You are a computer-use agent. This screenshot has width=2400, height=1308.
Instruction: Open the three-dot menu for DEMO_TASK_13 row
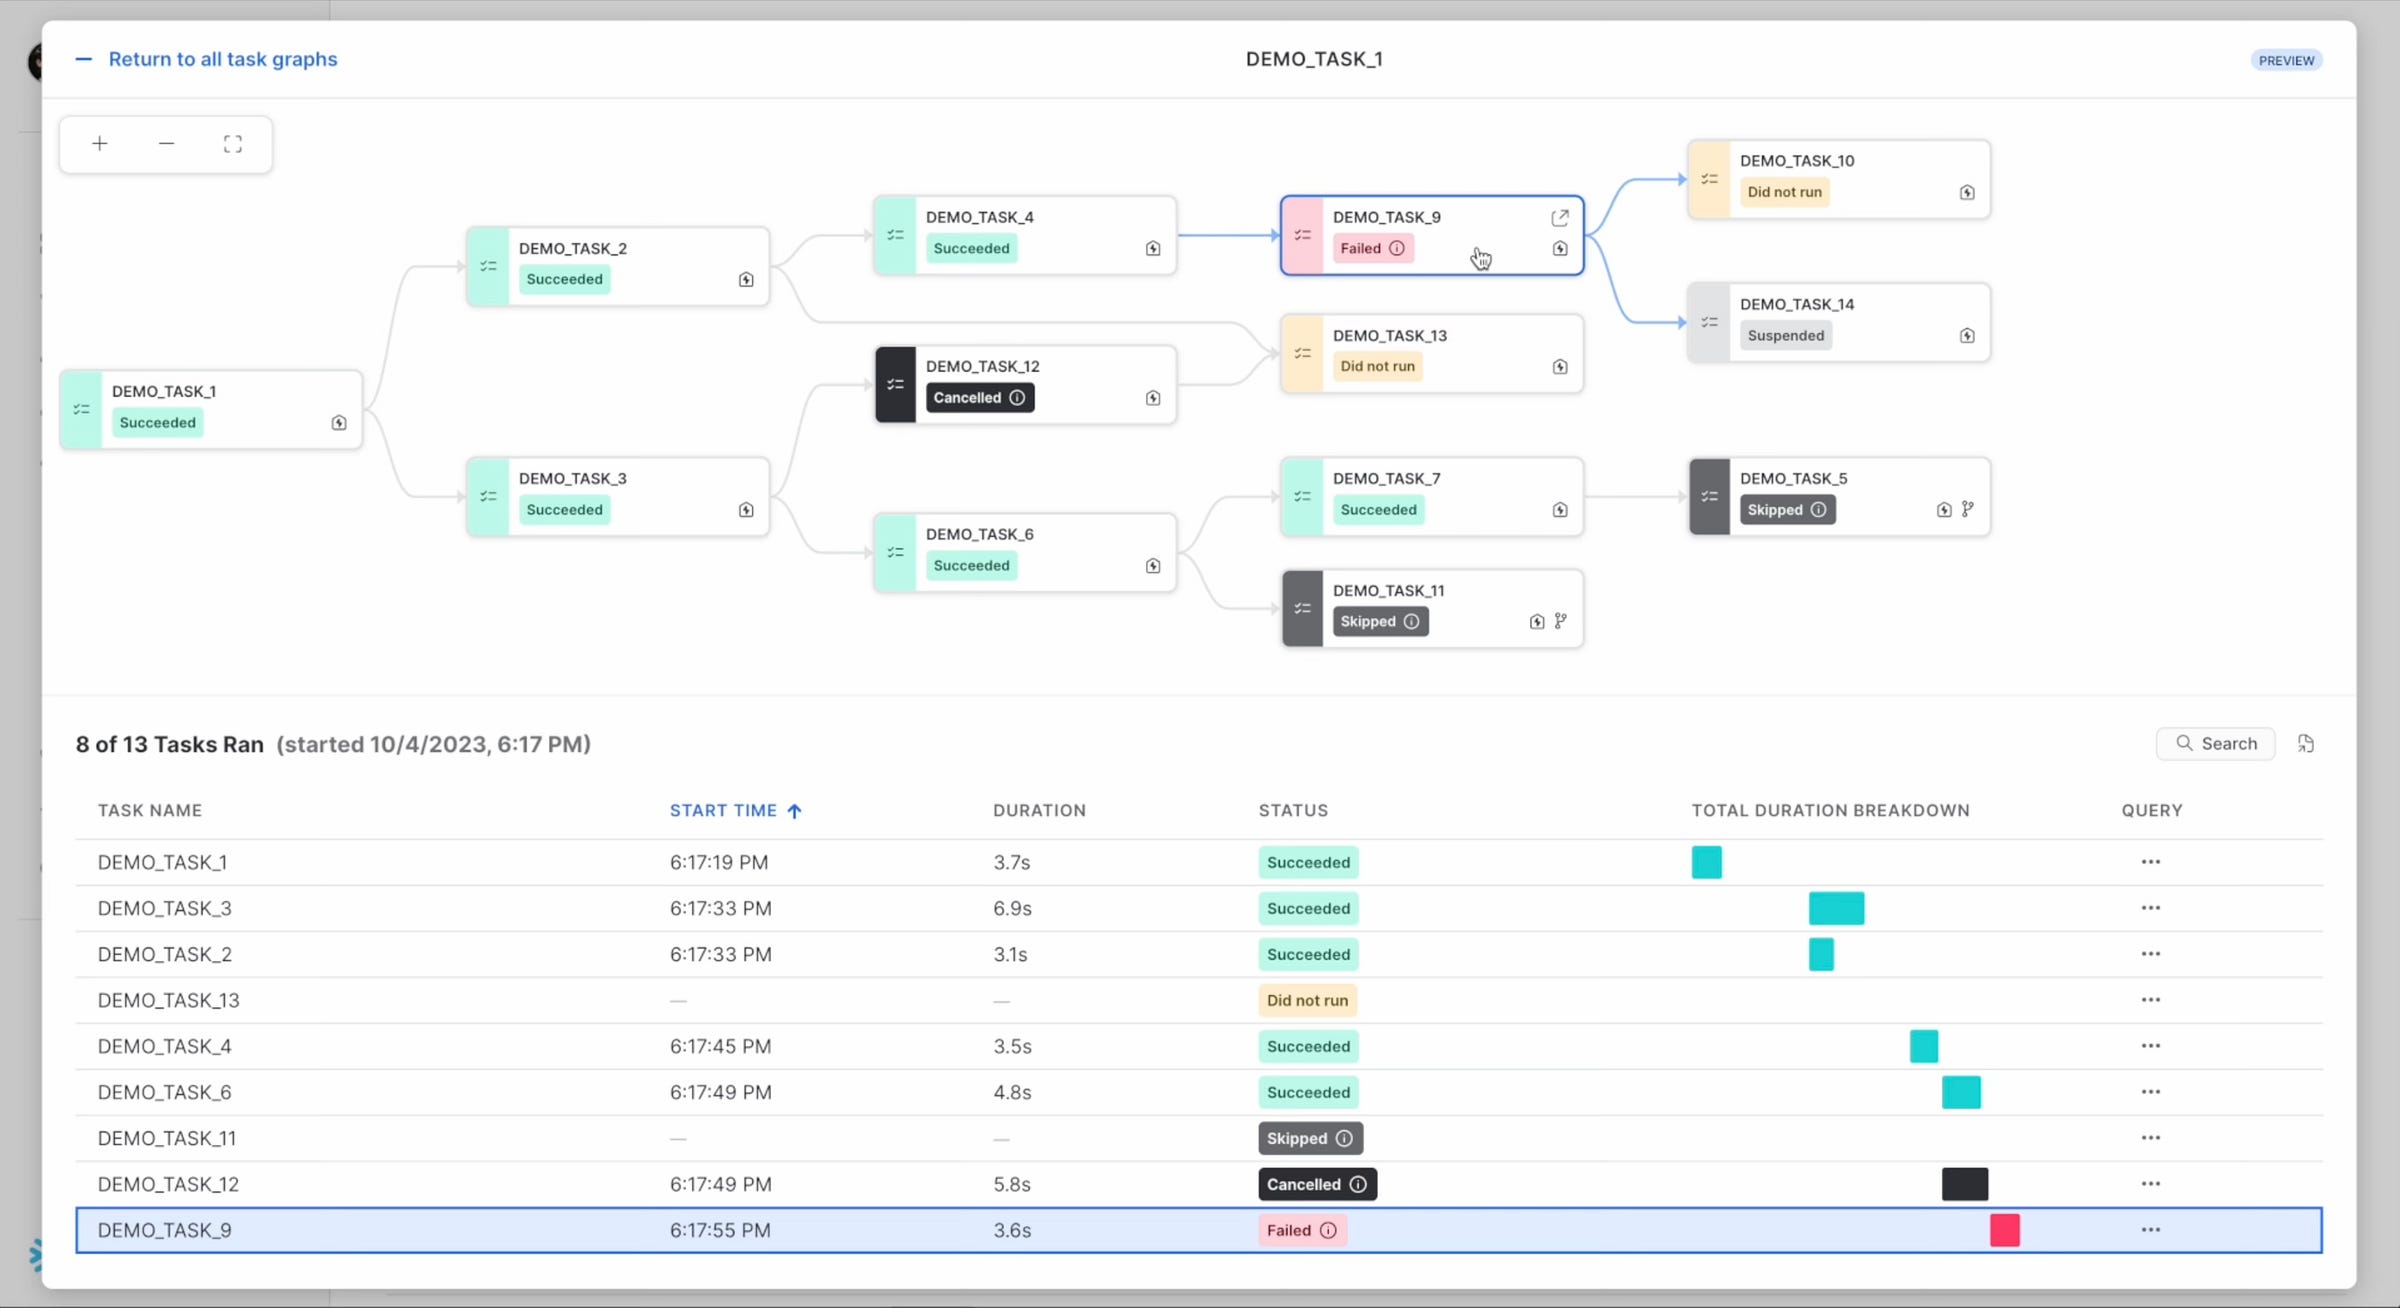2151,1000
